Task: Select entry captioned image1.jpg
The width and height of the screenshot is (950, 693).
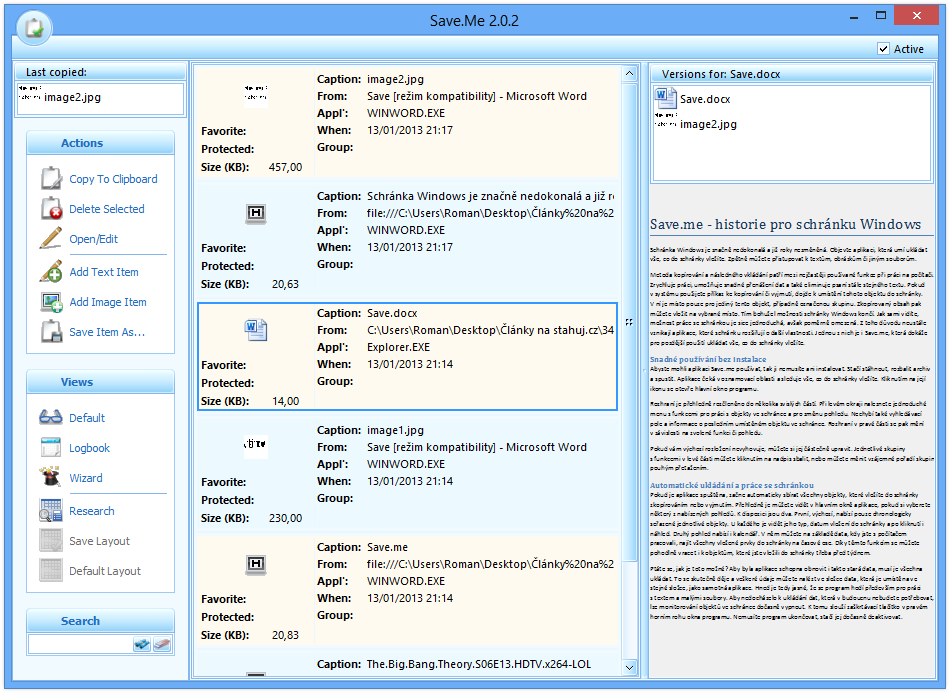Action: click(x=407, y=473)
